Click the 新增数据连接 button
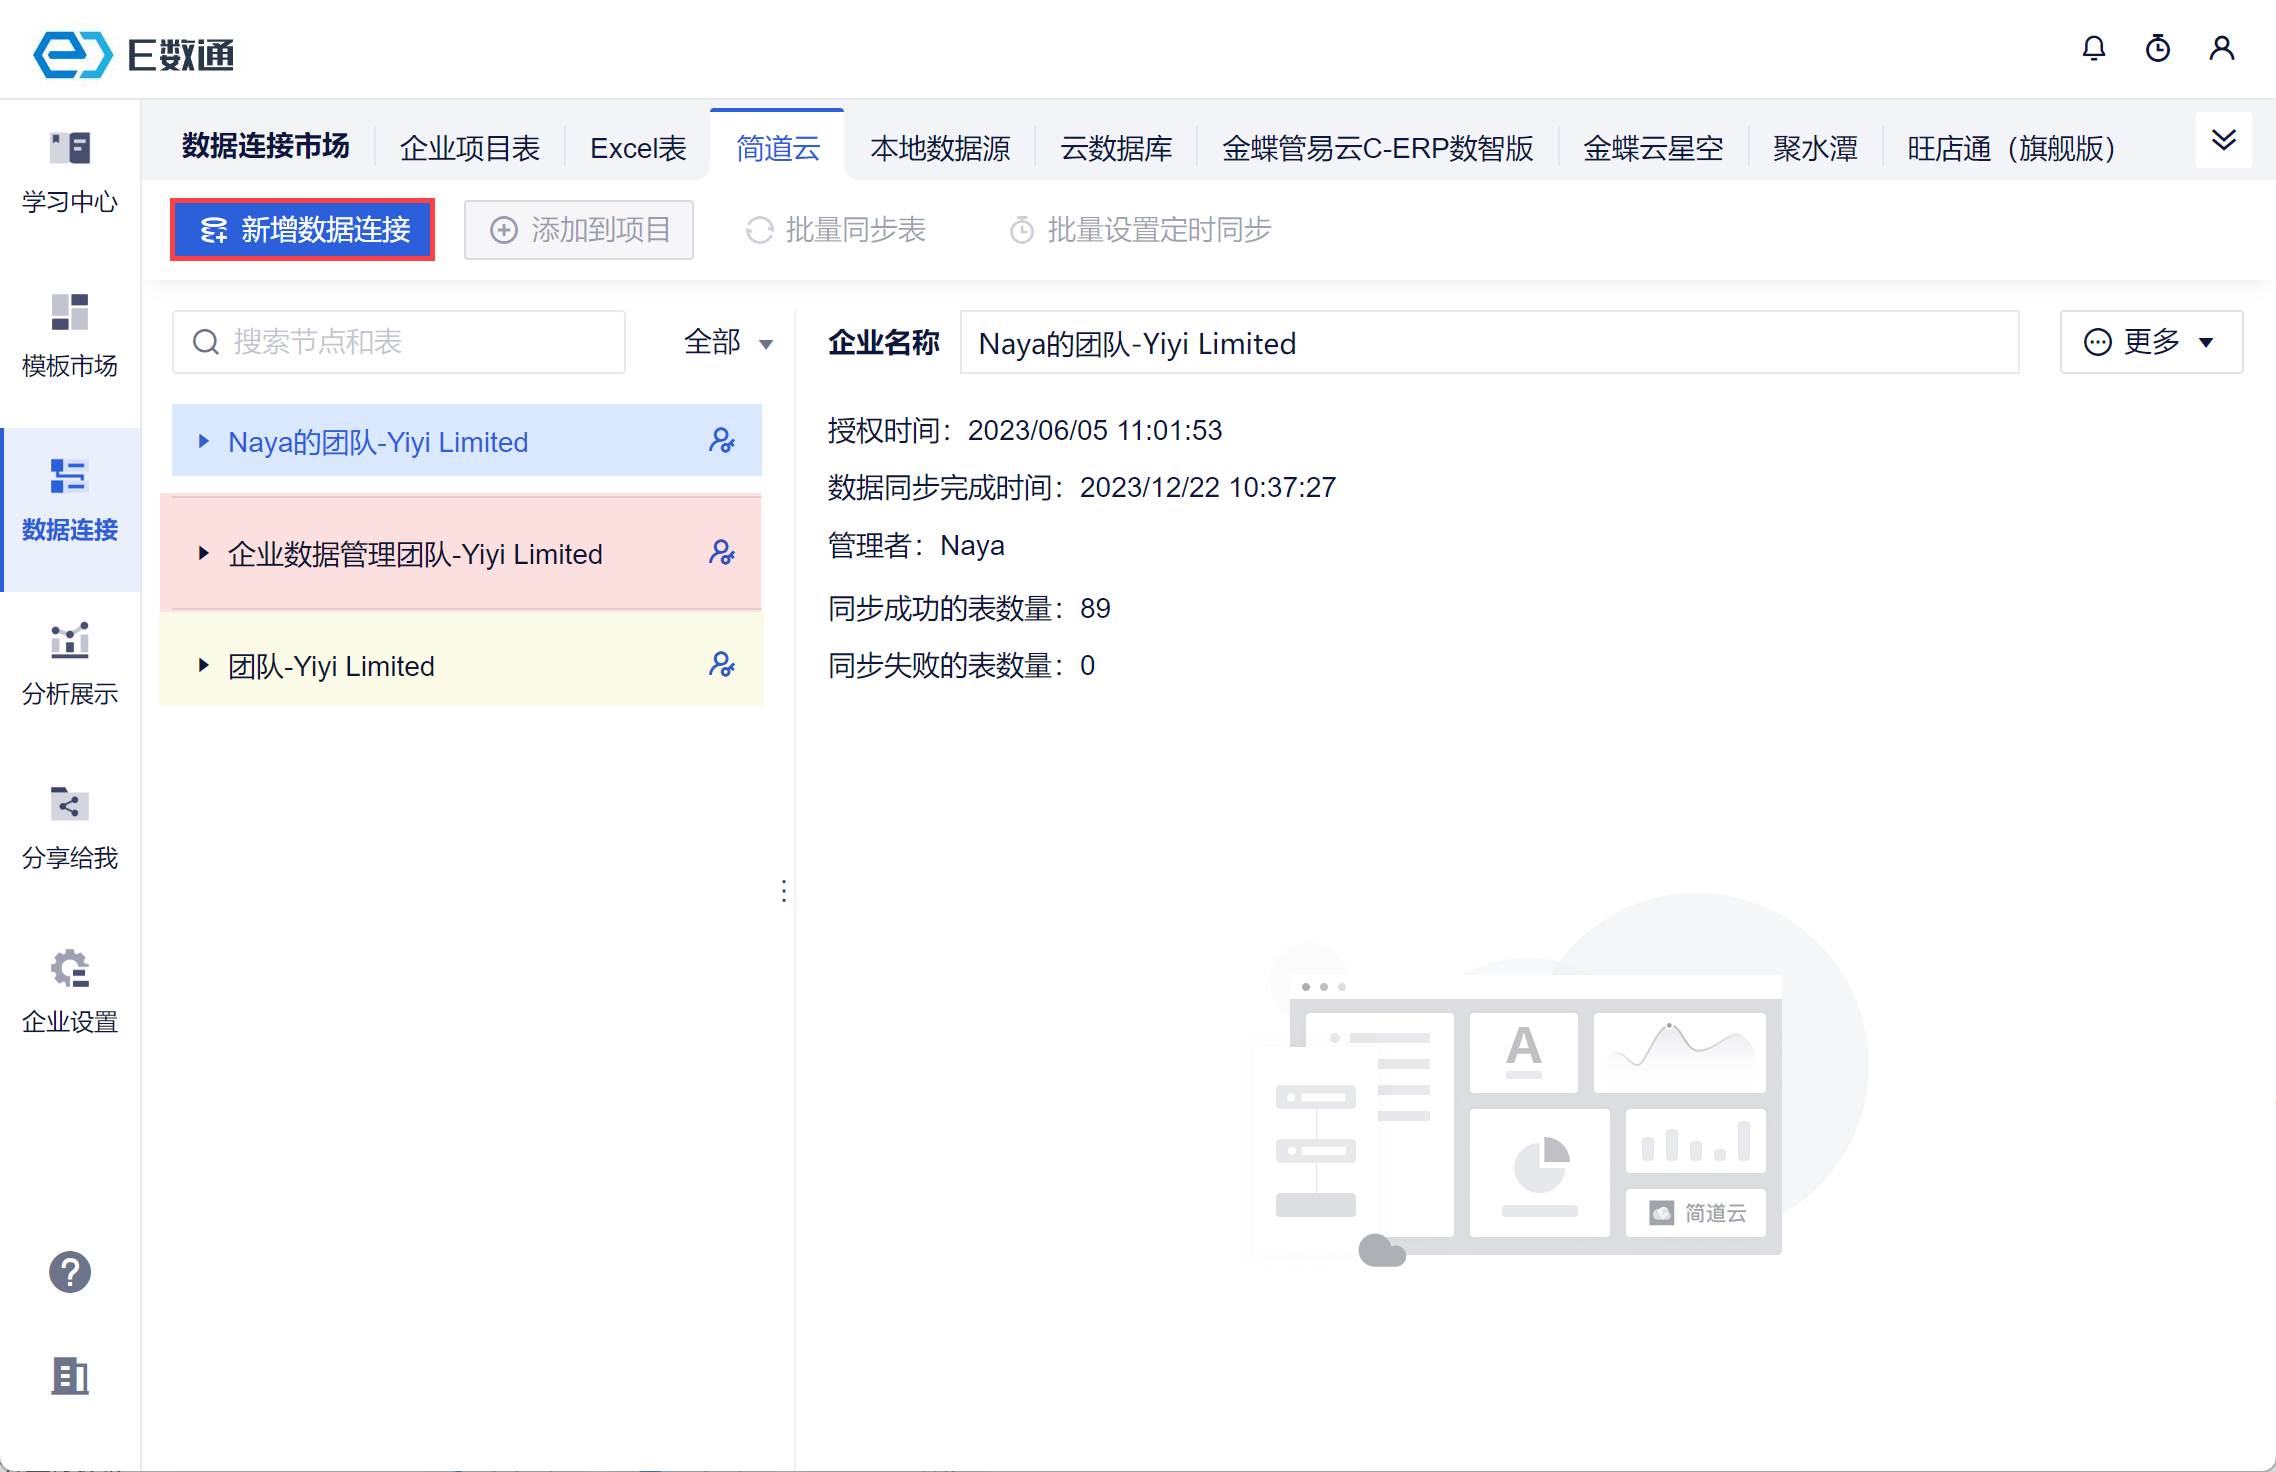The image size is (2276, 1472). pos(303,230)
